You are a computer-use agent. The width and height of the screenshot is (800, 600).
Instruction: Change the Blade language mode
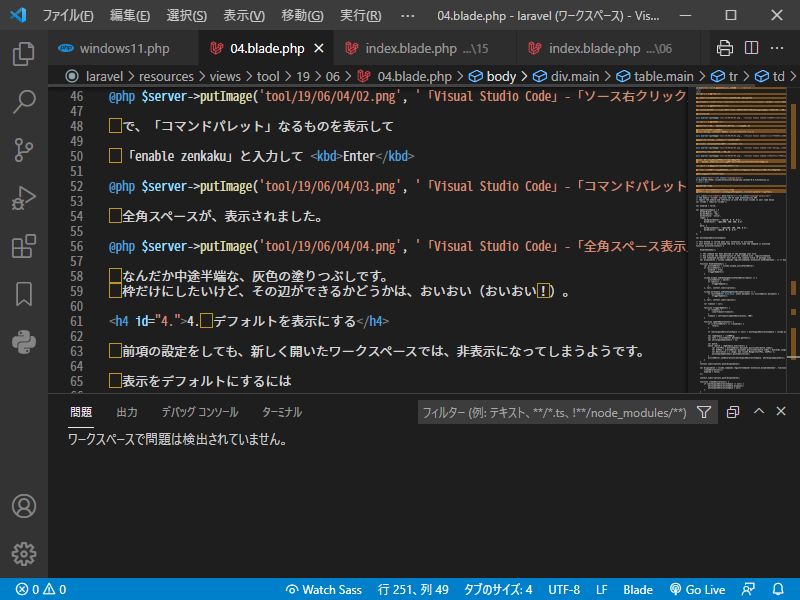coord(637,589)
